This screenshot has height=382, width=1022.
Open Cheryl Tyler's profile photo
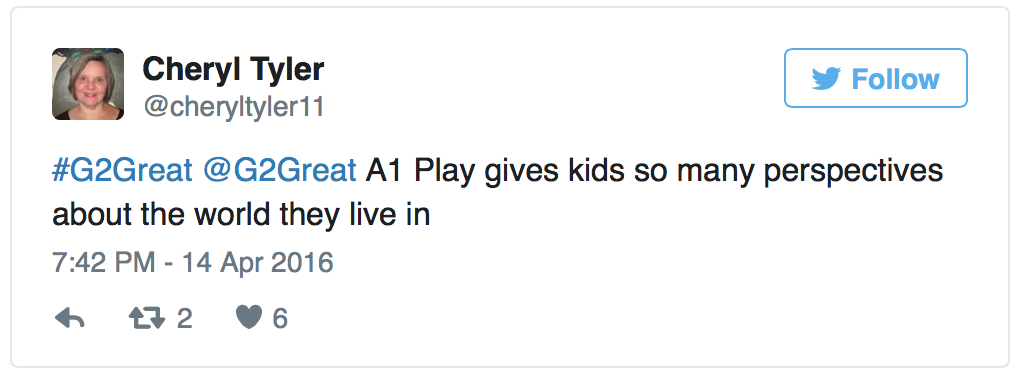click(x=88, y=84)
